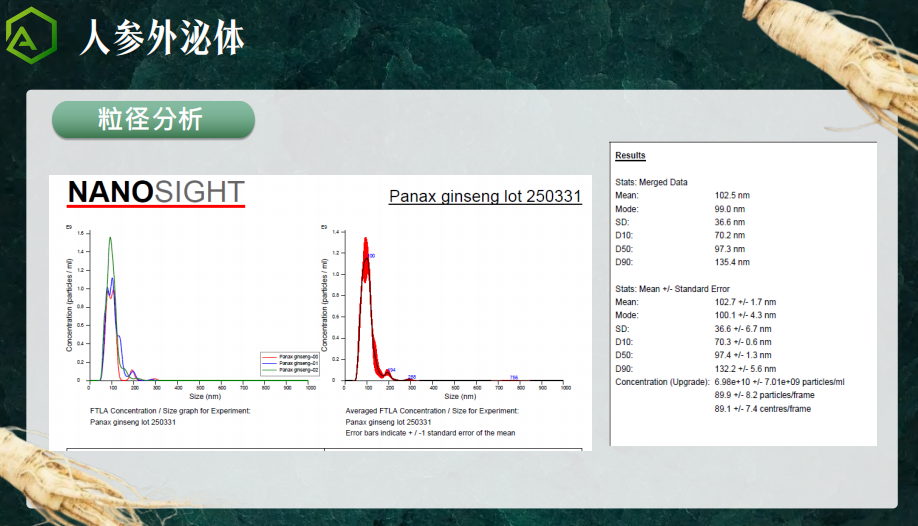Click the right graph 'Size (nm)' axis label

(460, 397)
